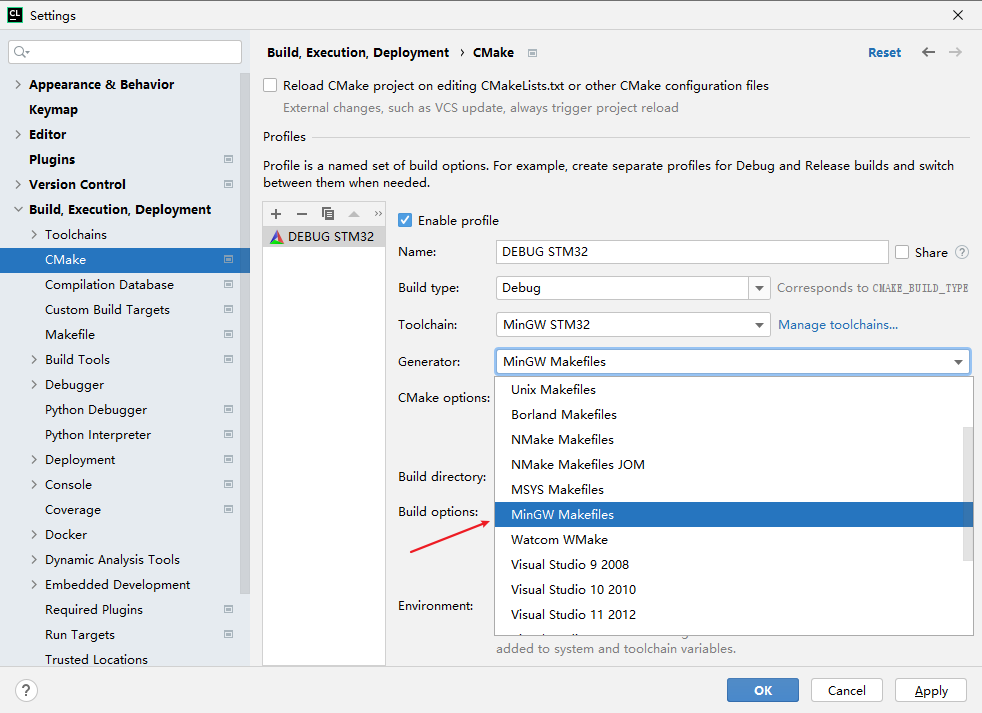Screen dimensions: 982x713
Task: Copy the selected CMake profile
Action: pos(328,214)
